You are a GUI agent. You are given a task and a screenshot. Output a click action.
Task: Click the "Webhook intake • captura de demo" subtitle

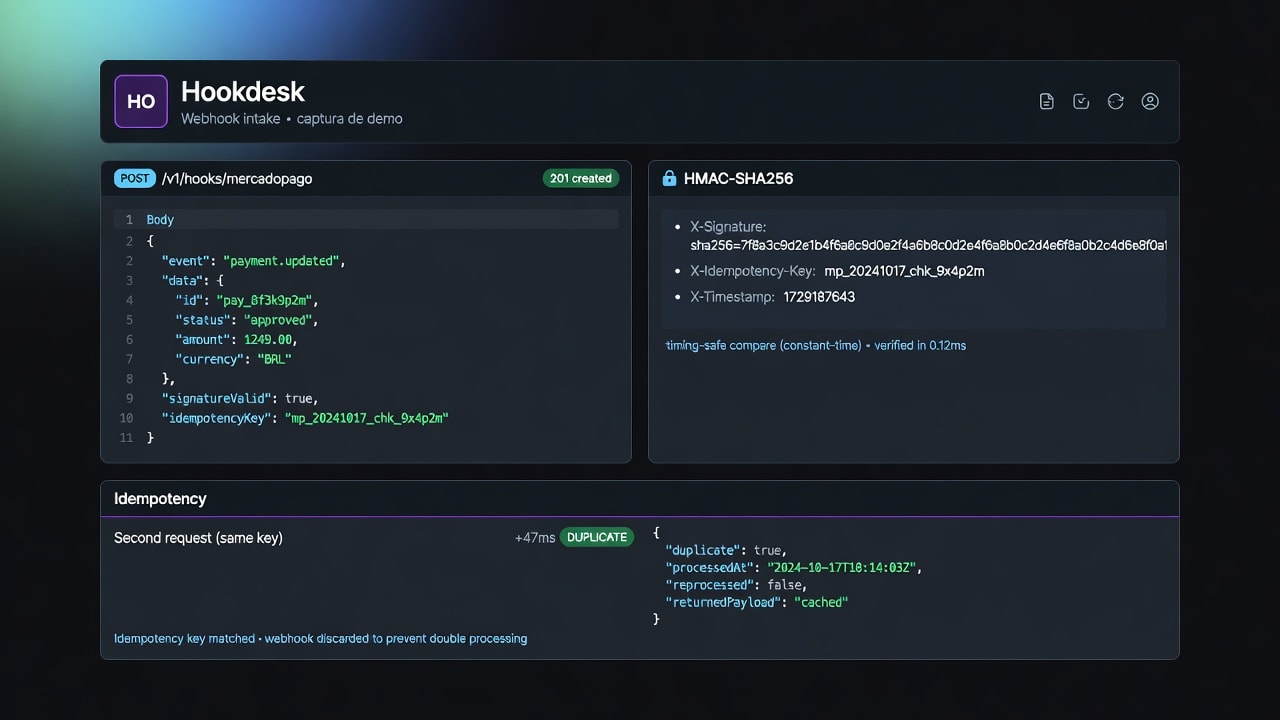click(x=292, y=118)
